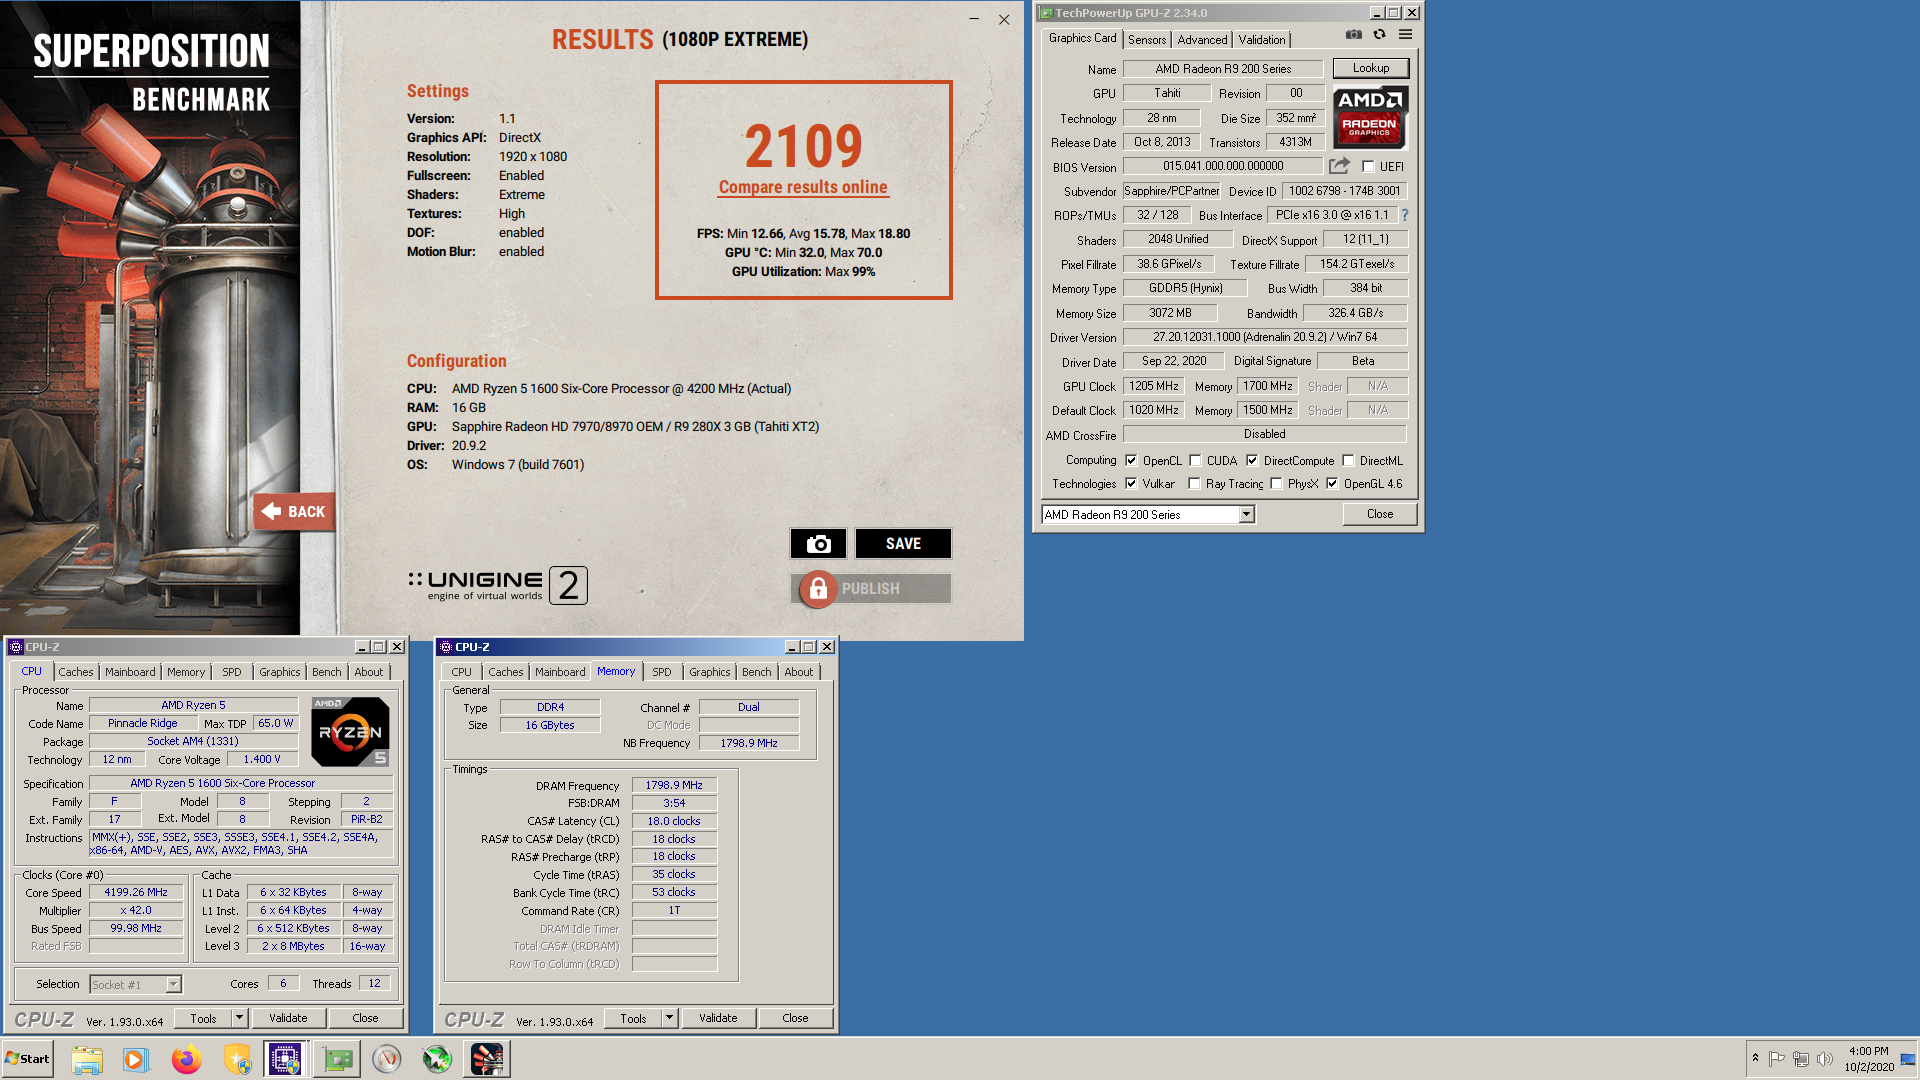Viewport: 1920px width, 1080px height.
Task: Toggle the OpenCL checkbox
Action: 1131,461
